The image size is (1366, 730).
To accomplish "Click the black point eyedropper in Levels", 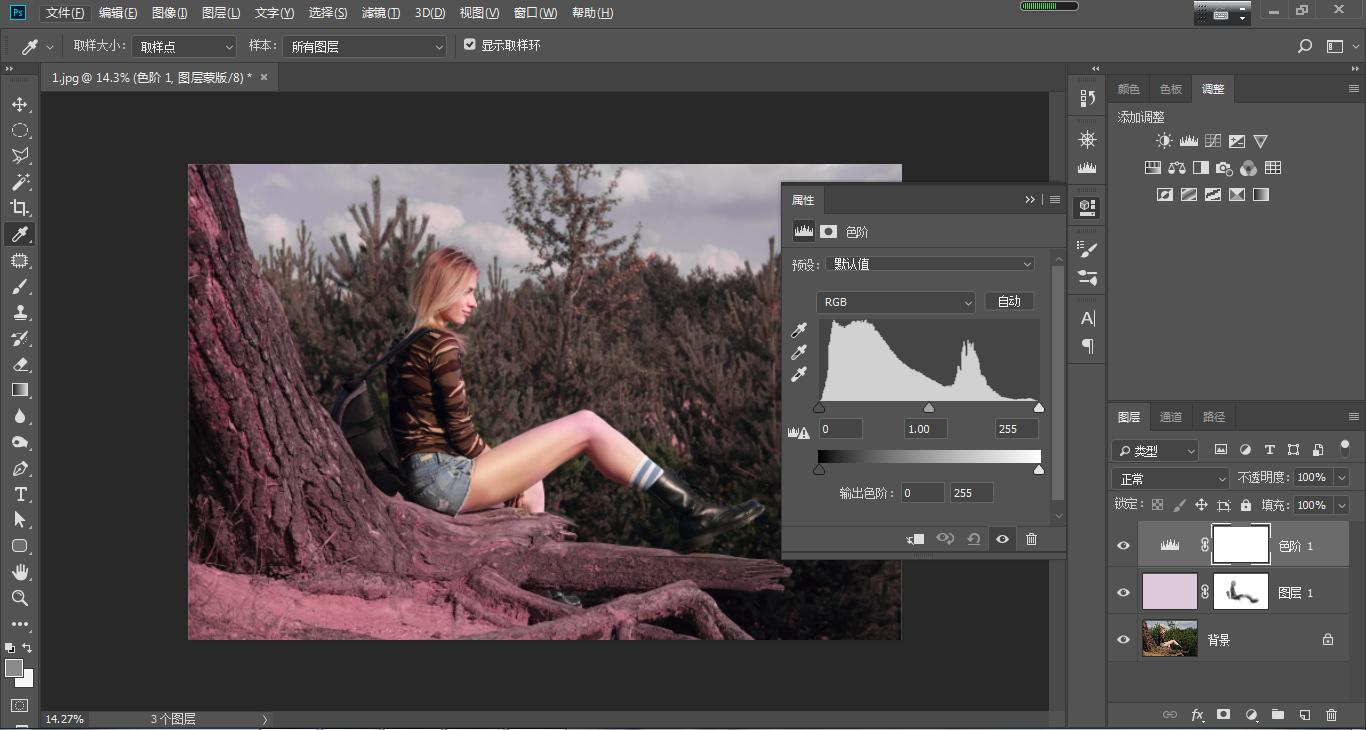I will point(799,331).
